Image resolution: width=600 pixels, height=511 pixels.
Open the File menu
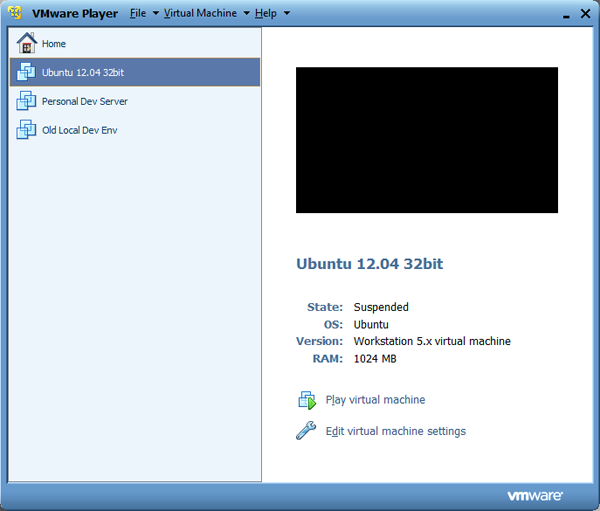[x=138, y=13]
